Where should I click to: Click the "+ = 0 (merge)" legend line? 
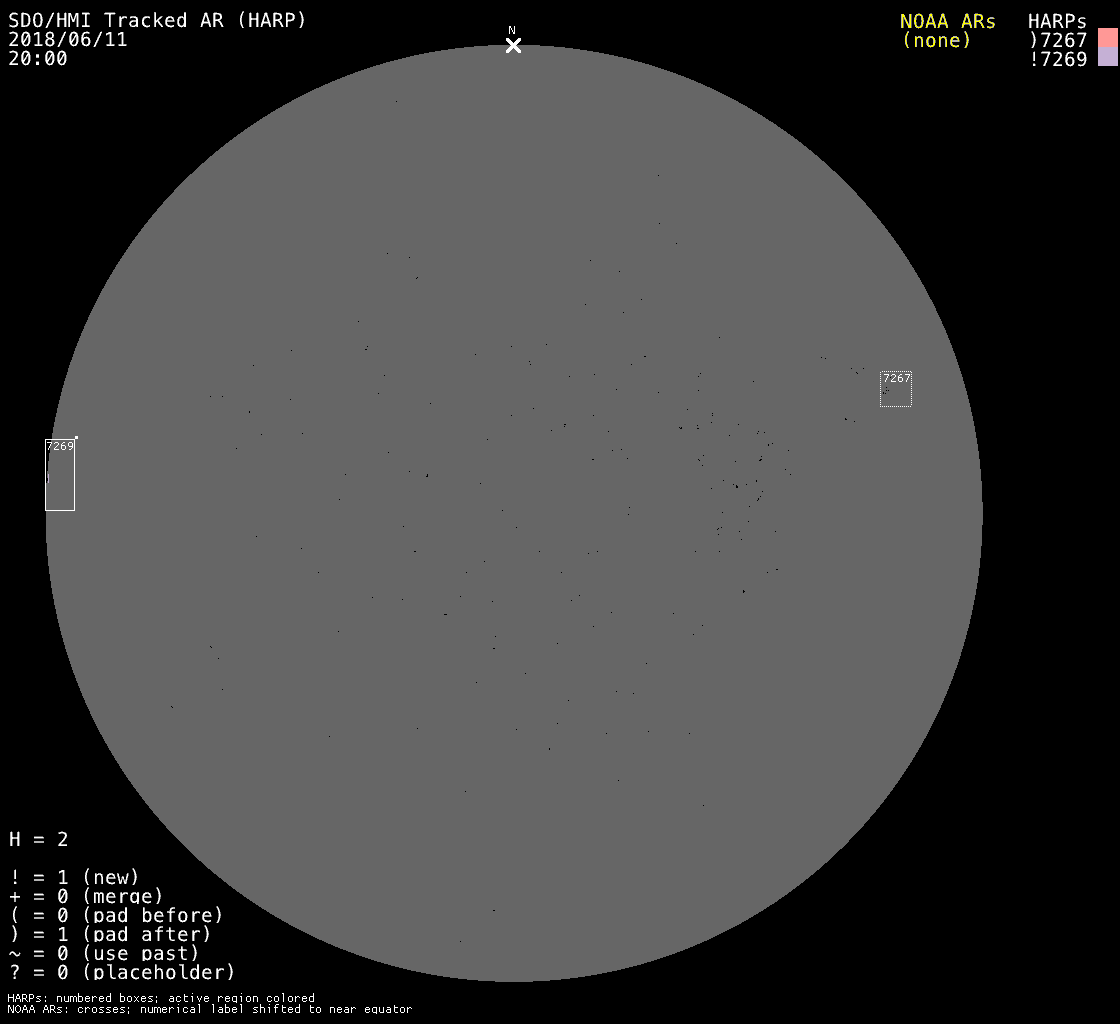coord(85,896)
